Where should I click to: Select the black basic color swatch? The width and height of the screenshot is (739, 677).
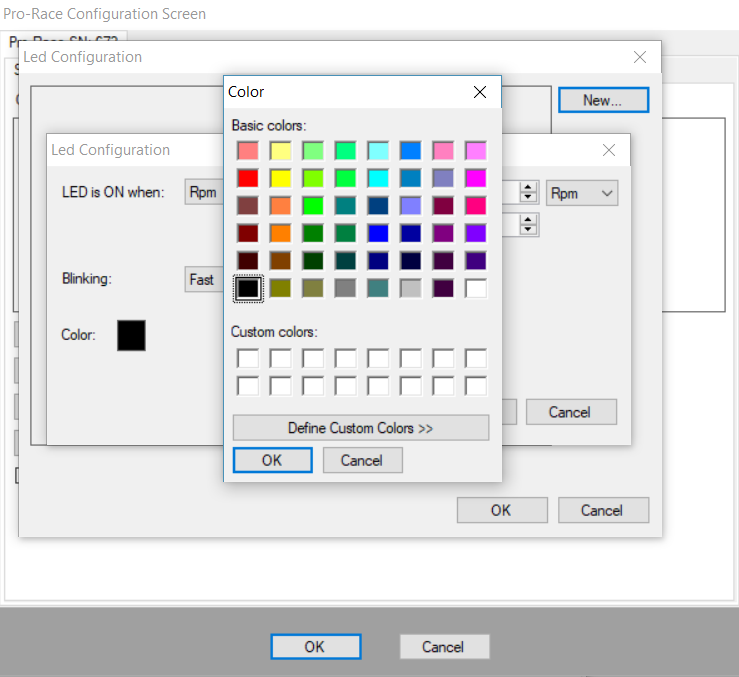248,288
